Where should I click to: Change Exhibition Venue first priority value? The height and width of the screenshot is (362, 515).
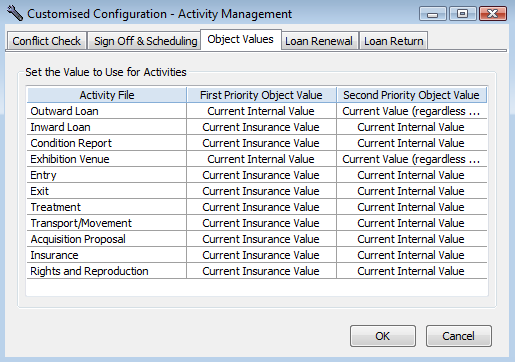261,159
